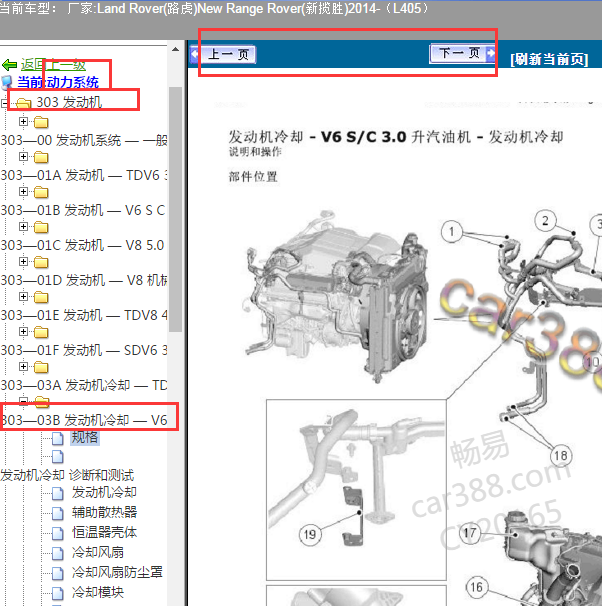
Task: Expand the 303—01C 发动机 V8 5.0 node
Action: point(23,226)
